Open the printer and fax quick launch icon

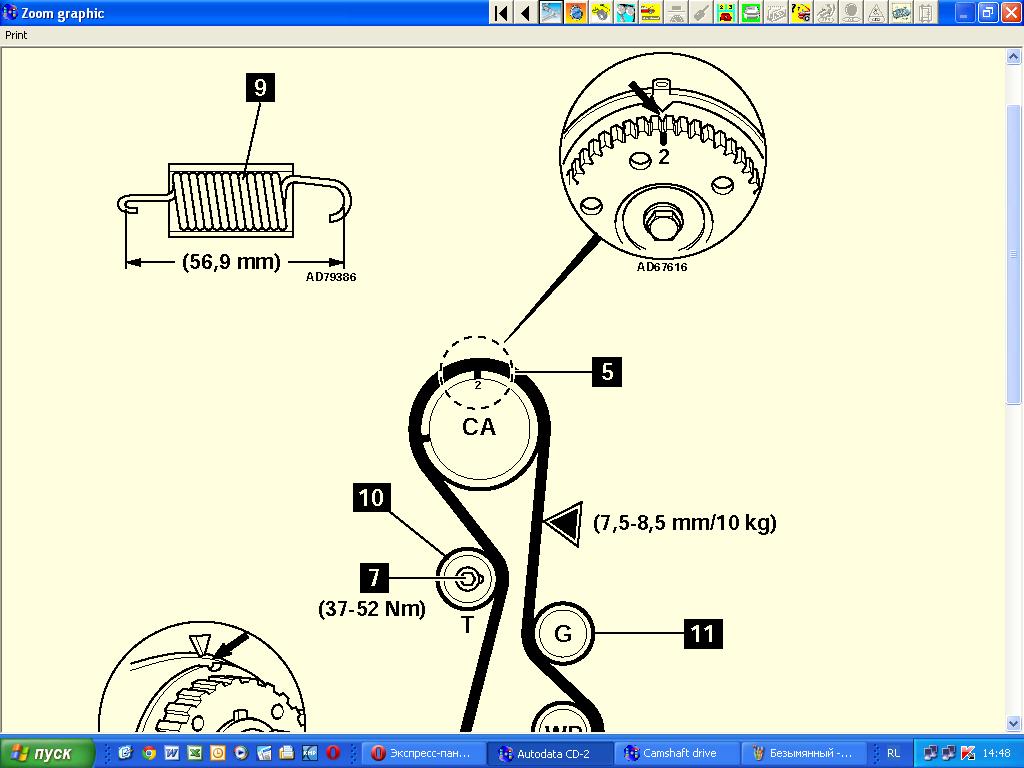click(x=287, y=753)
